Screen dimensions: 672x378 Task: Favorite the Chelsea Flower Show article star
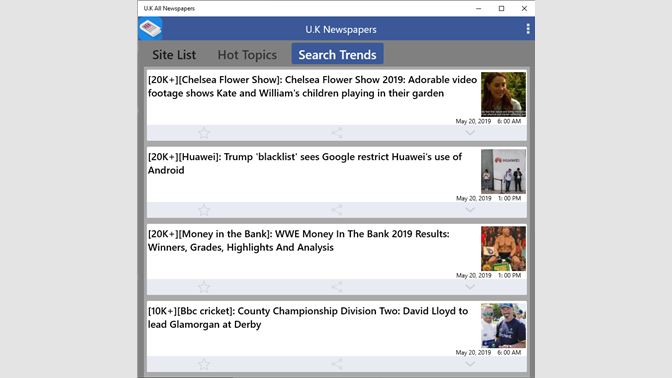click(x=204, y=133)
